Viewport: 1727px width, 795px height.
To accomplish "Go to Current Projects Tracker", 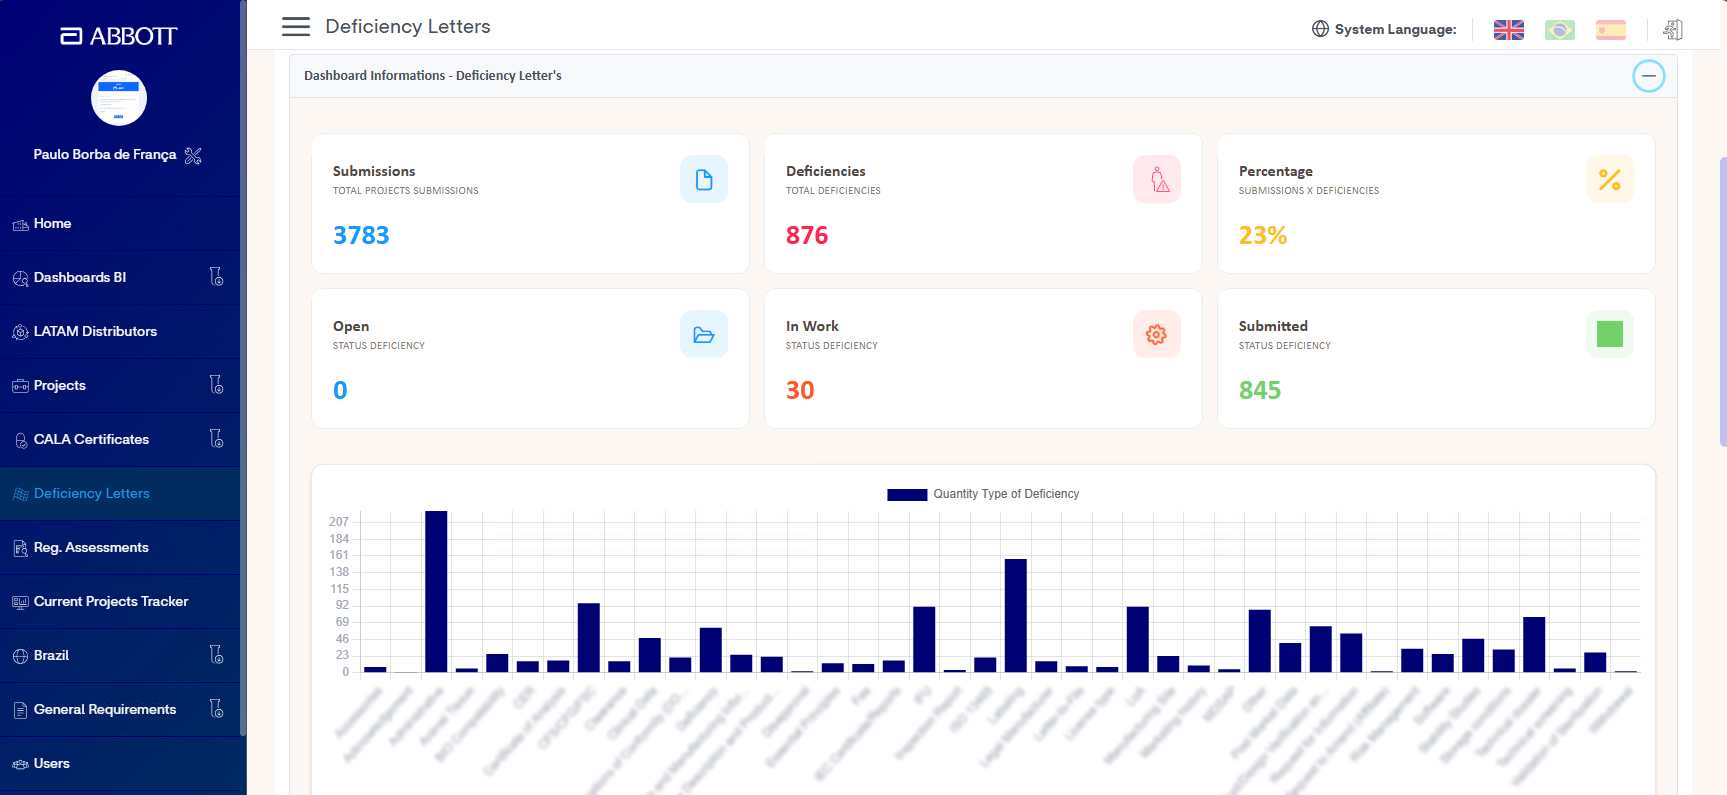I will (120, 602).
